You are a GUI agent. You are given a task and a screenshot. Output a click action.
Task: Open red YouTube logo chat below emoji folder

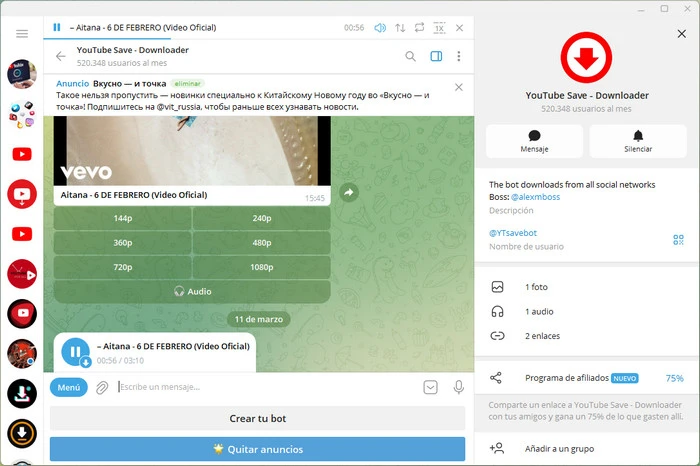coord(22,154)
